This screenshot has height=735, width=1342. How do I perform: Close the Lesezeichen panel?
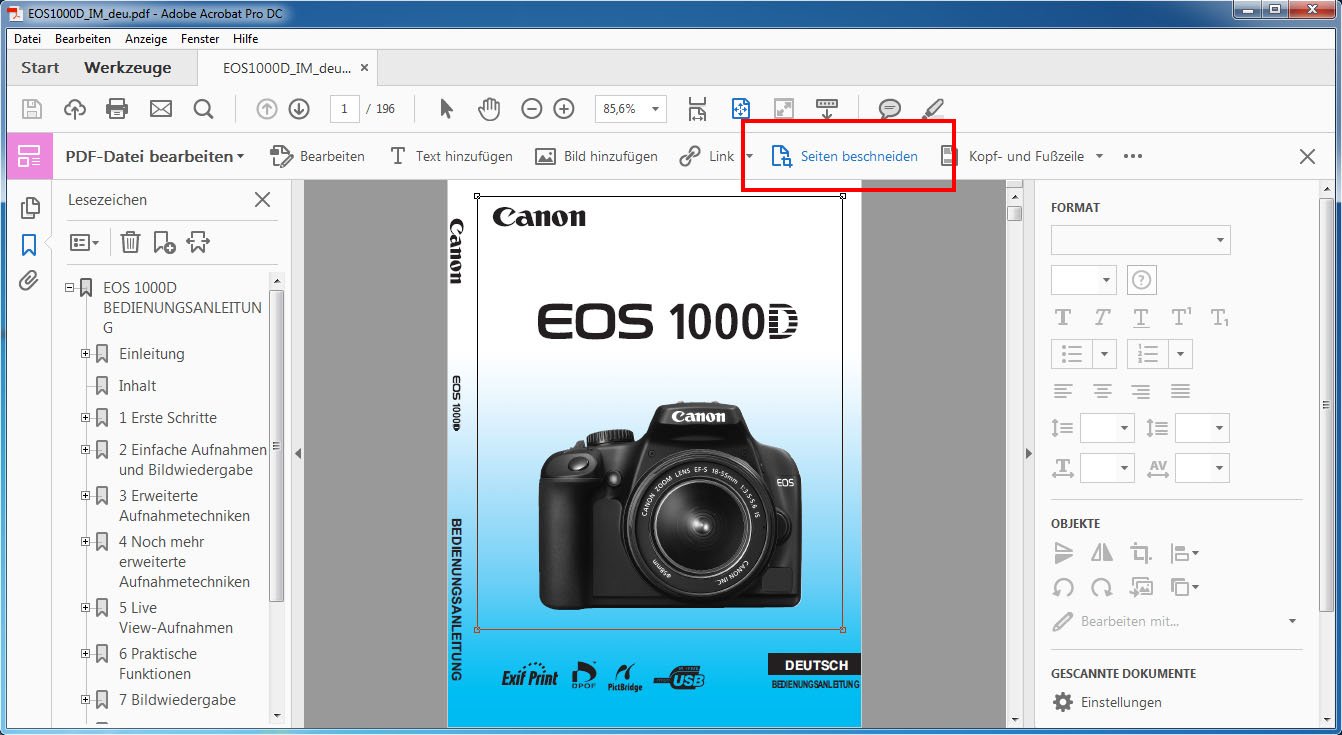263,200
